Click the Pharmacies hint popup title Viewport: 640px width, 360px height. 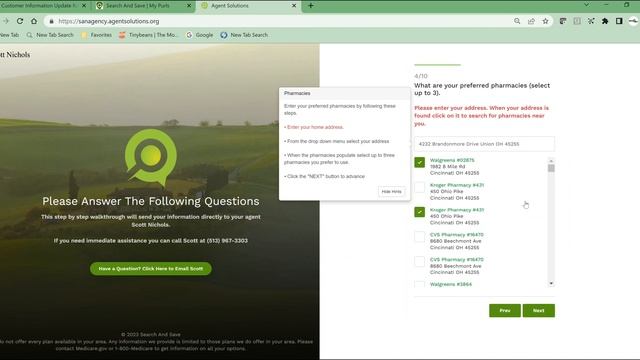(x=297, y=93)
